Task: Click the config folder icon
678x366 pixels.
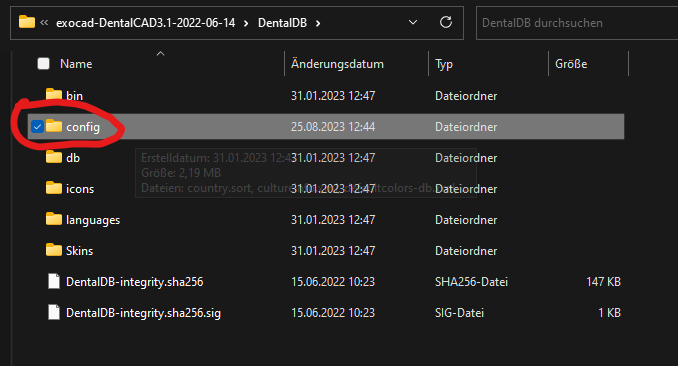Action: pyautogui.click(x=54, y=126)
